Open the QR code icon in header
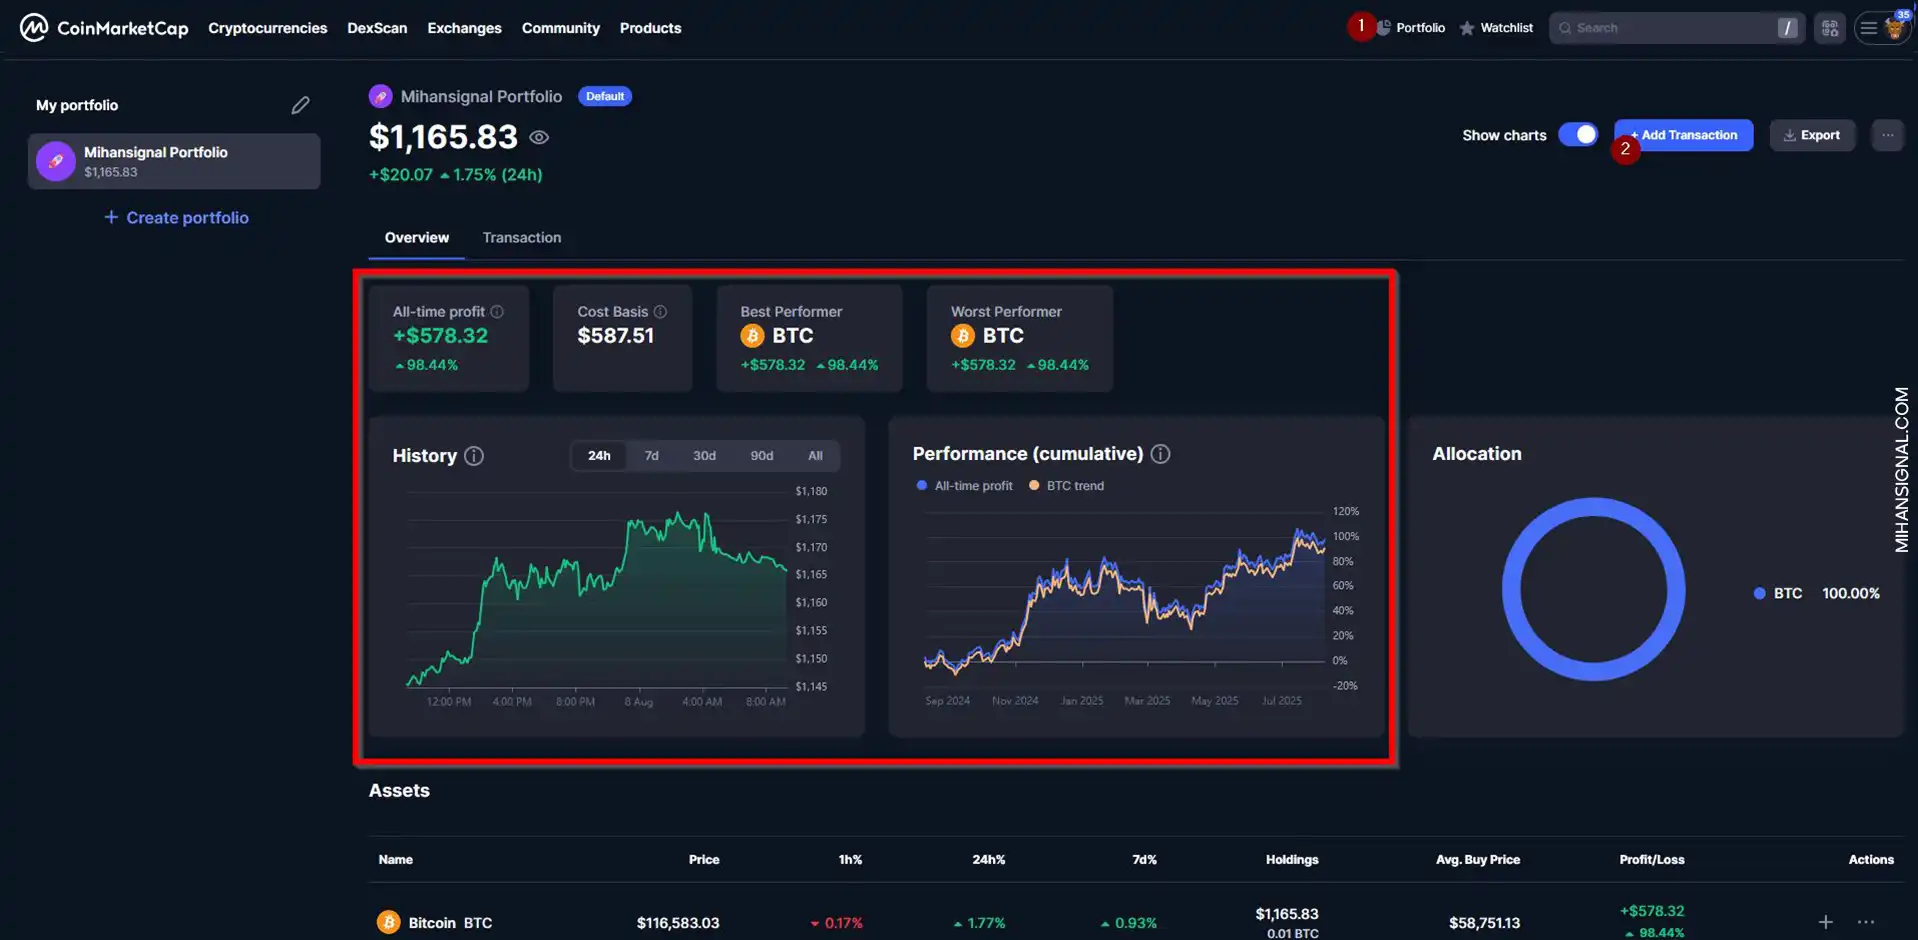This screenshot has height=940, width=1918. 1829,28
